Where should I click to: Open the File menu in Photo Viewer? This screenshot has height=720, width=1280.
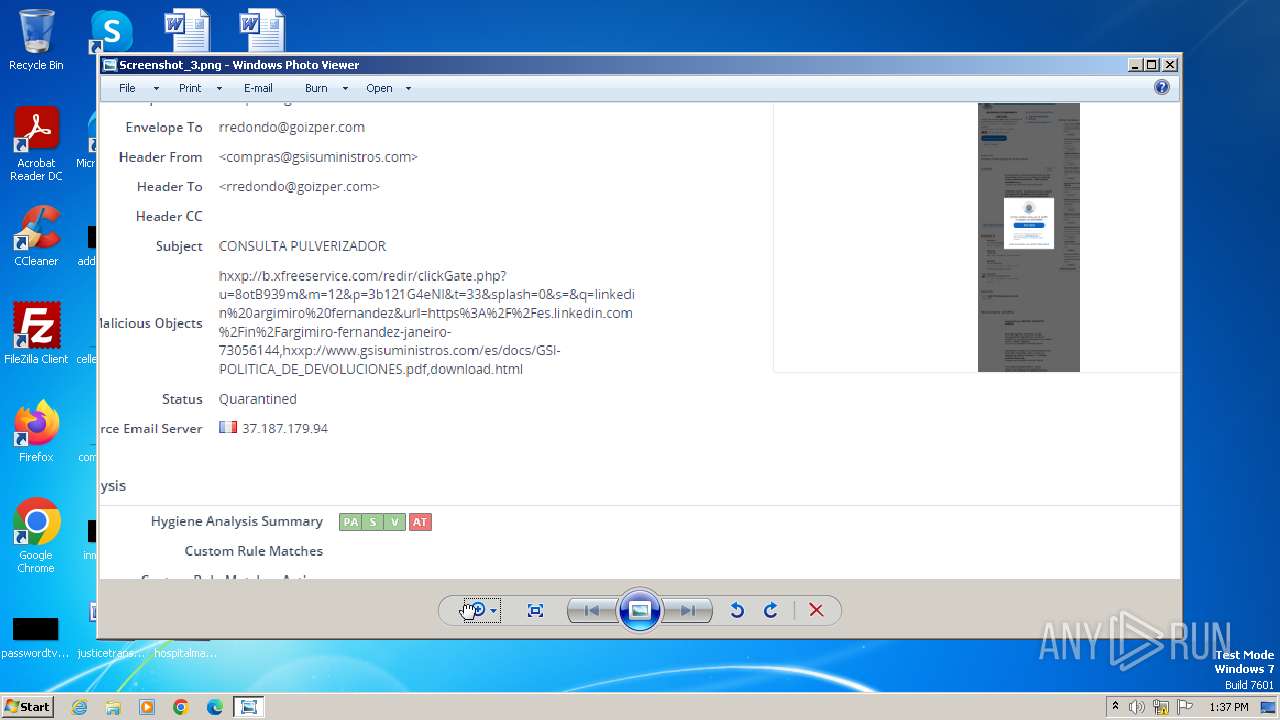[127, 88]
